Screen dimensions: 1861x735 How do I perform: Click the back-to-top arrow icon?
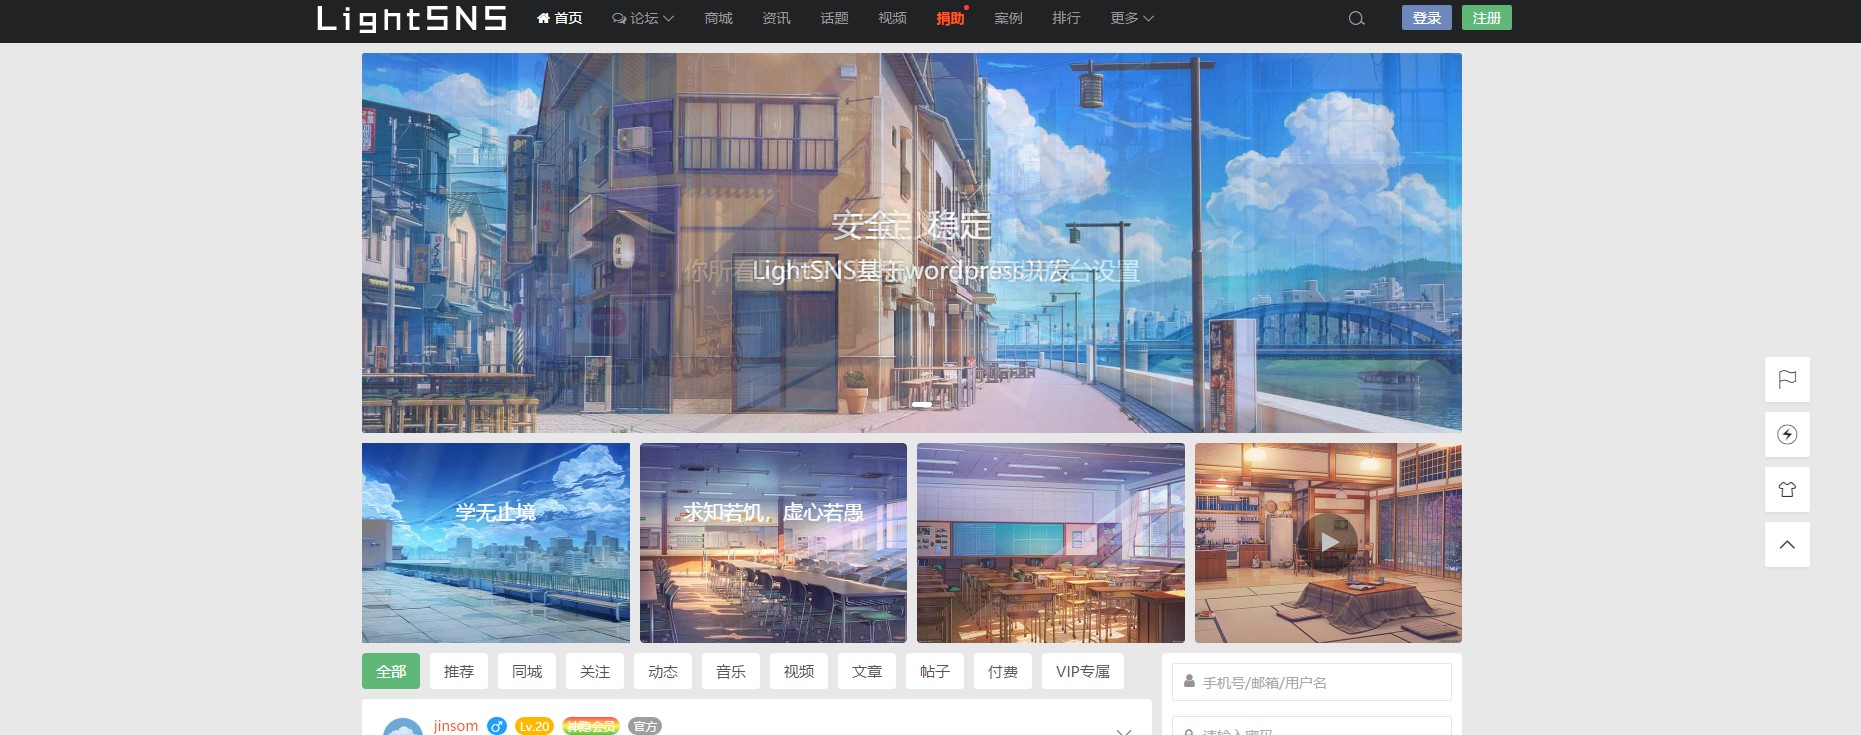pyautogui.click(x=1787, y=545)
